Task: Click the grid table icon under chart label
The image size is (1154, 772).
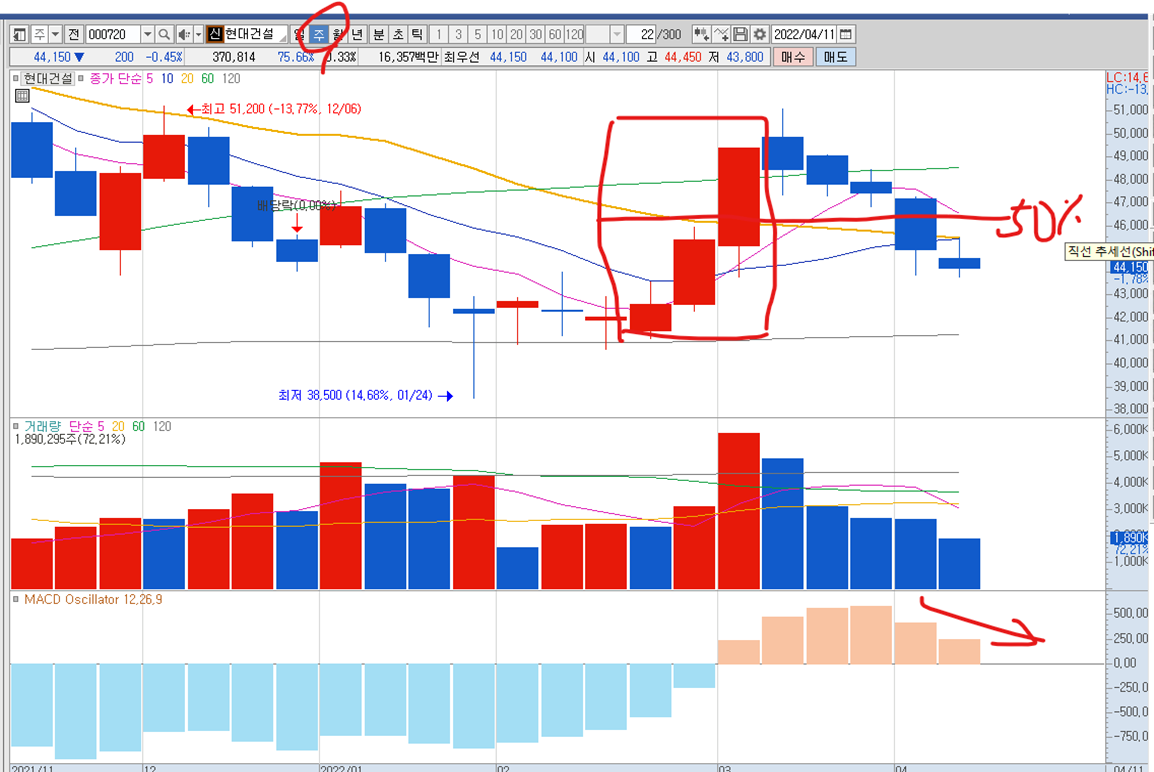Action: pos(22,96)
